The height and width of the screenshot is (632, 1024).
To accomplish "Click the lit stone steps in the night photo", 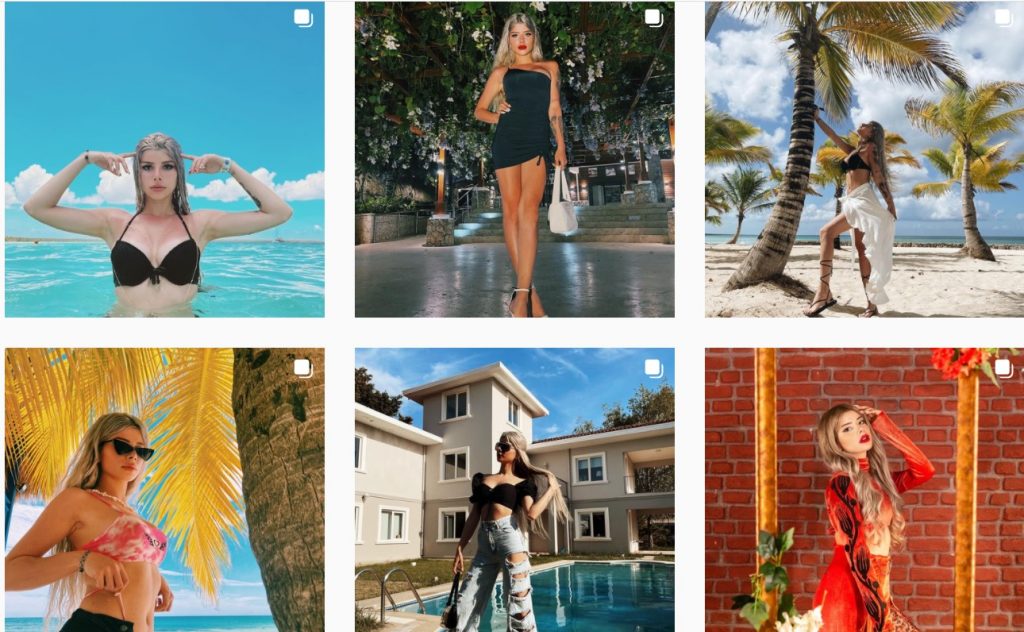I will click(562, 223).
